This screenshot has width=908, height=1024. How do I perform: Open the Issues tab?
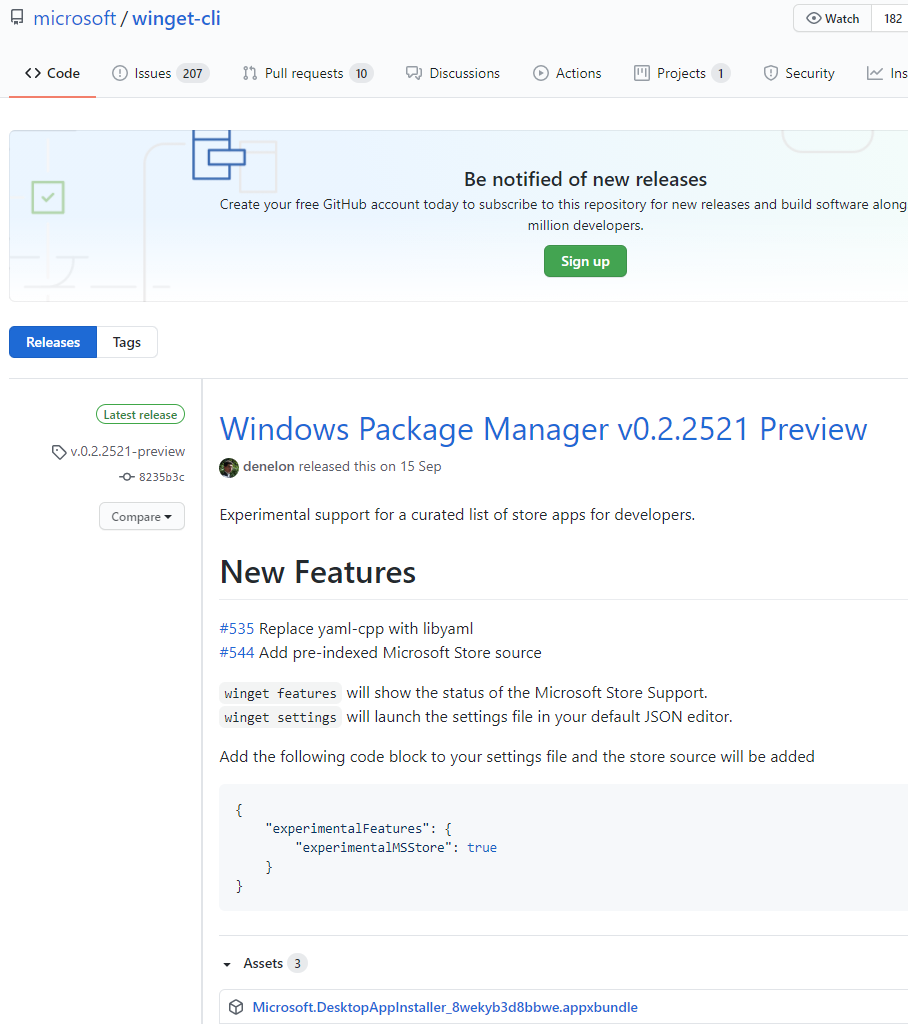161,73
